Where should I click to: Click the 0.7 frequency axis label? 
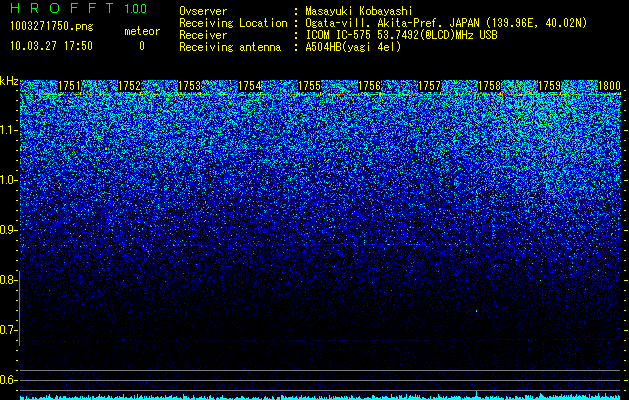(x=8, y=330)
